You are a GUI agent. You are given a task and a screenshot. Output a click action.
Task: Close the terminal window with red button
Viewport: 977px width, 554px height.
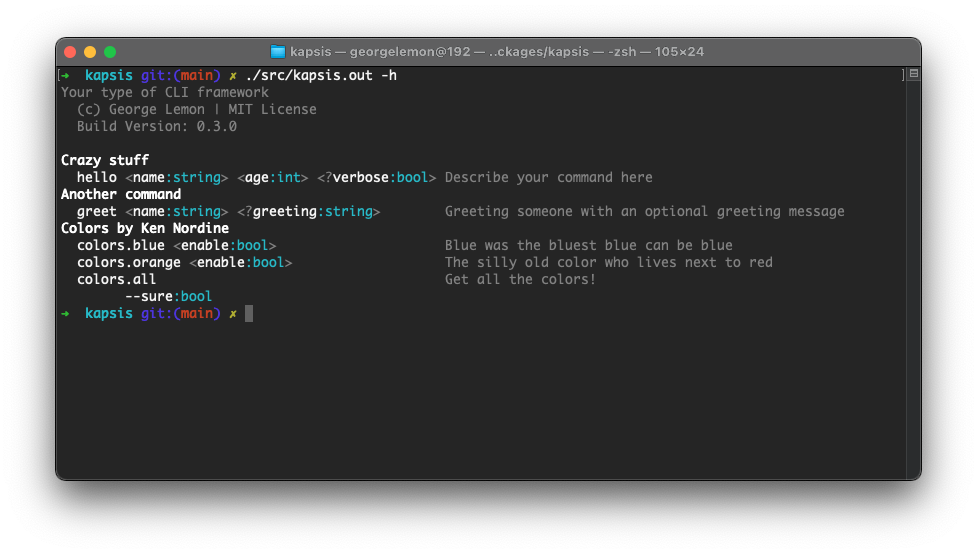click(x=70, y=52)
